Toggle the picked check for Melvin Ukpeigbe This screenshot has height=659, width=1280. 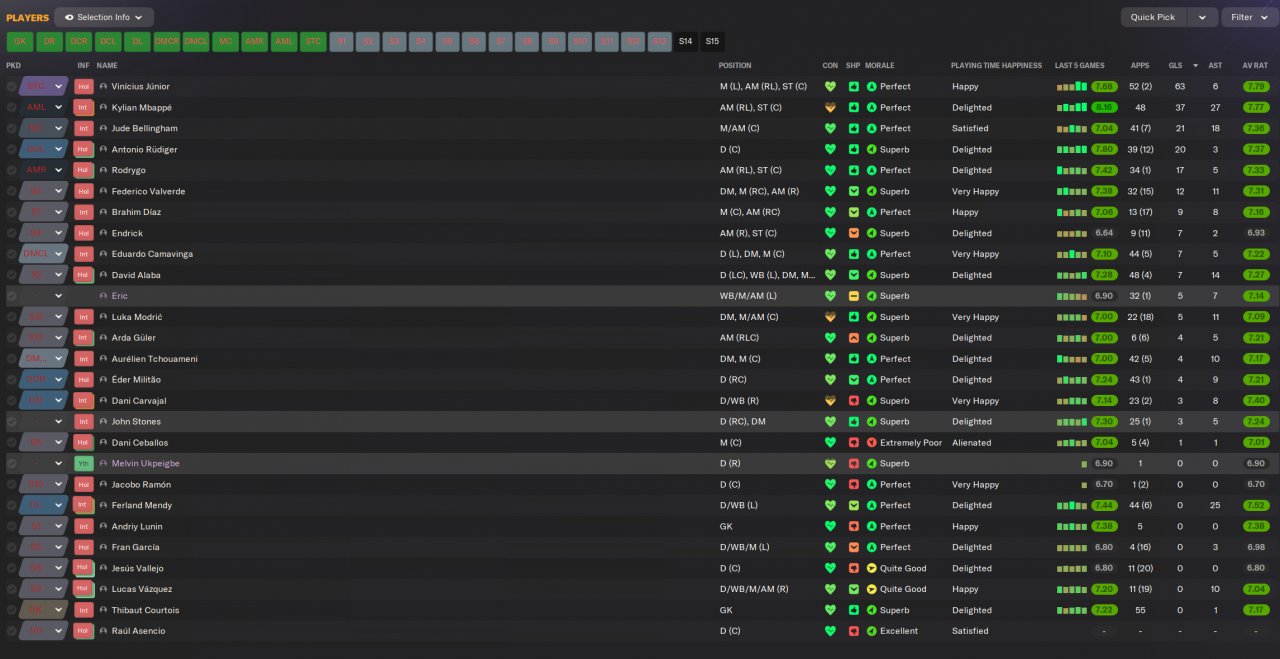pos(11,464)
